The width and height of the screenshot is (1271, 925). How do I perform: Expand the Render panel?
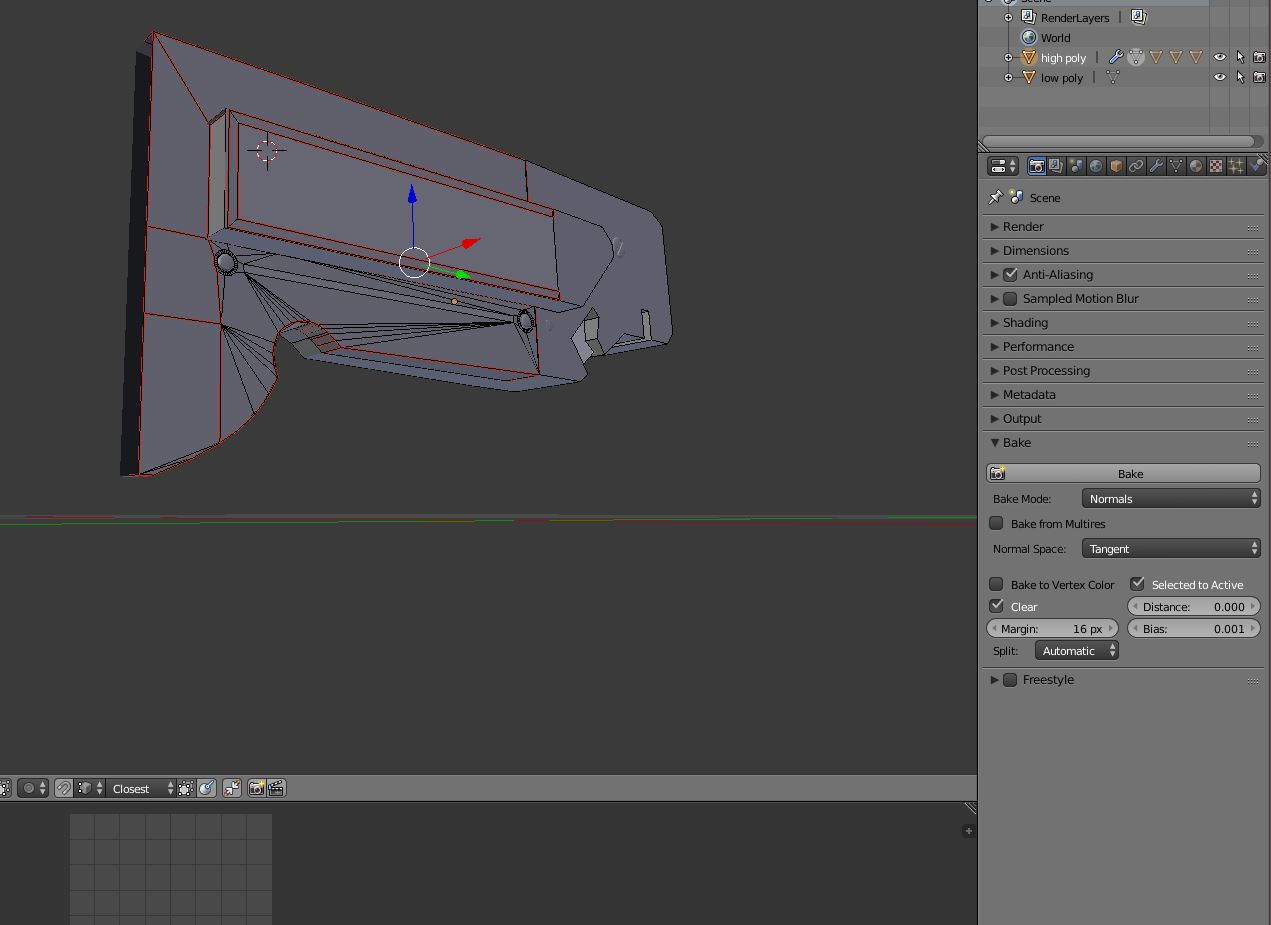[x=1023, y=227]
